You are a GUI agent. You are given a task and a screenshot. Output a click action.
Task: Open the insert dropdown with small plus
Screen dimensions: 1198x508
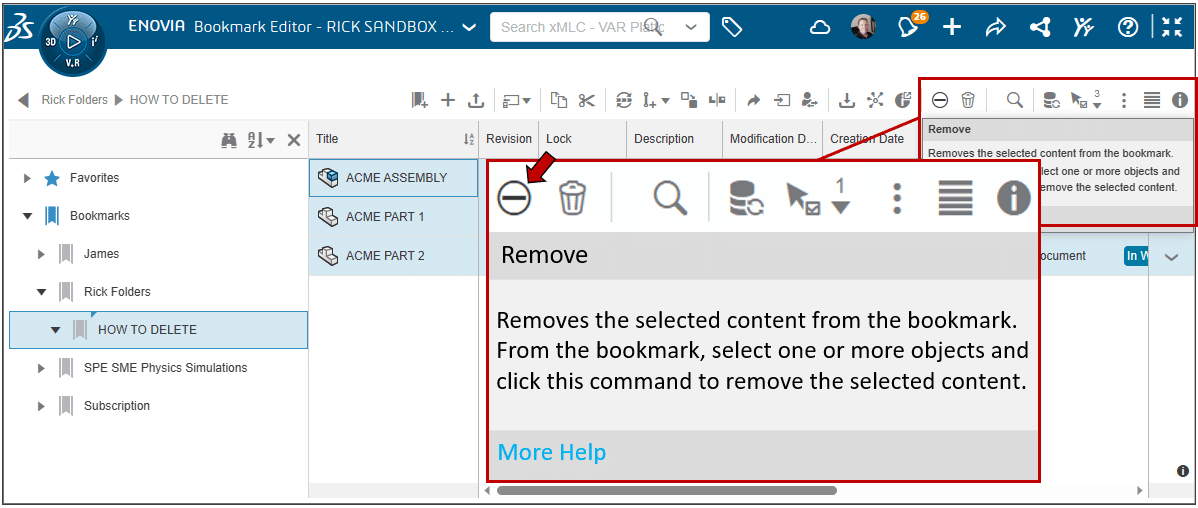[x=656, y=99]
